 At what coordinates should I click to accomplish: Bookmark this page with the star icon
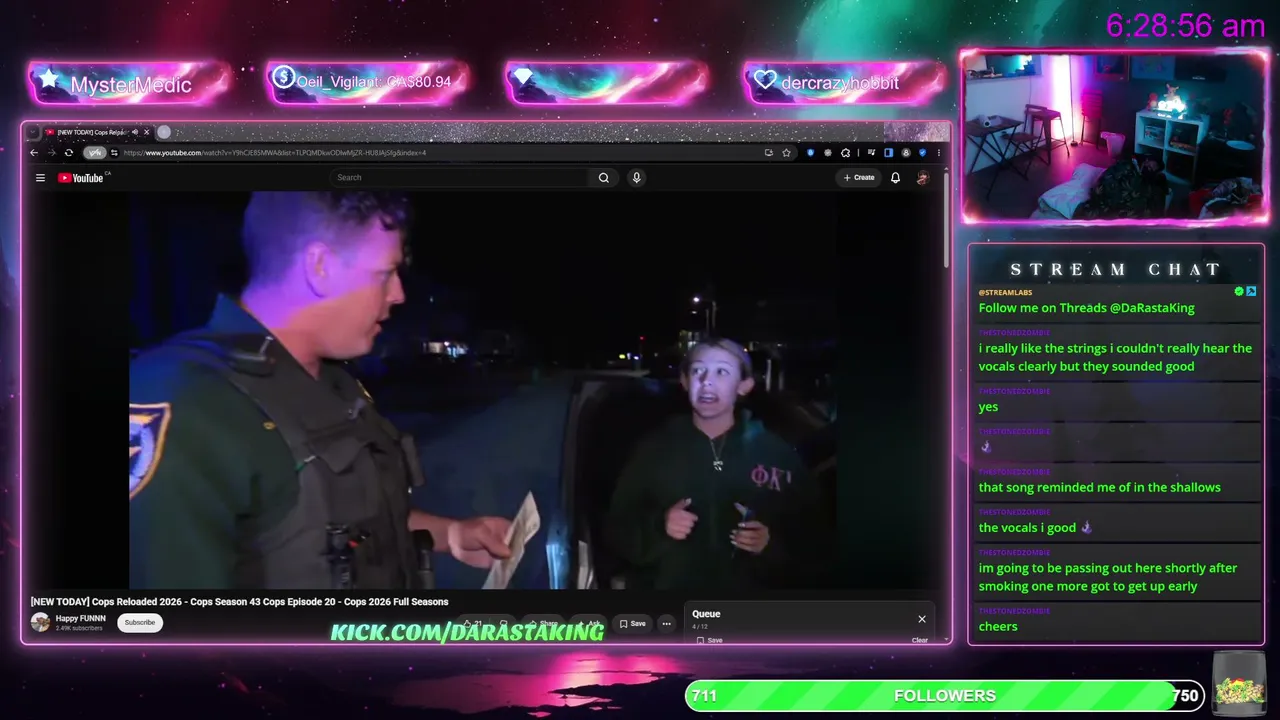click(787, 153)
